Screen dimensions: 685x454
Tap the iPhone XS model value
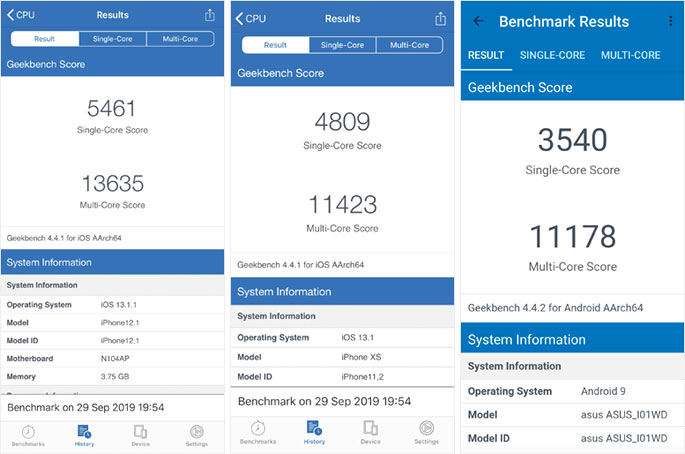point(361,357)
